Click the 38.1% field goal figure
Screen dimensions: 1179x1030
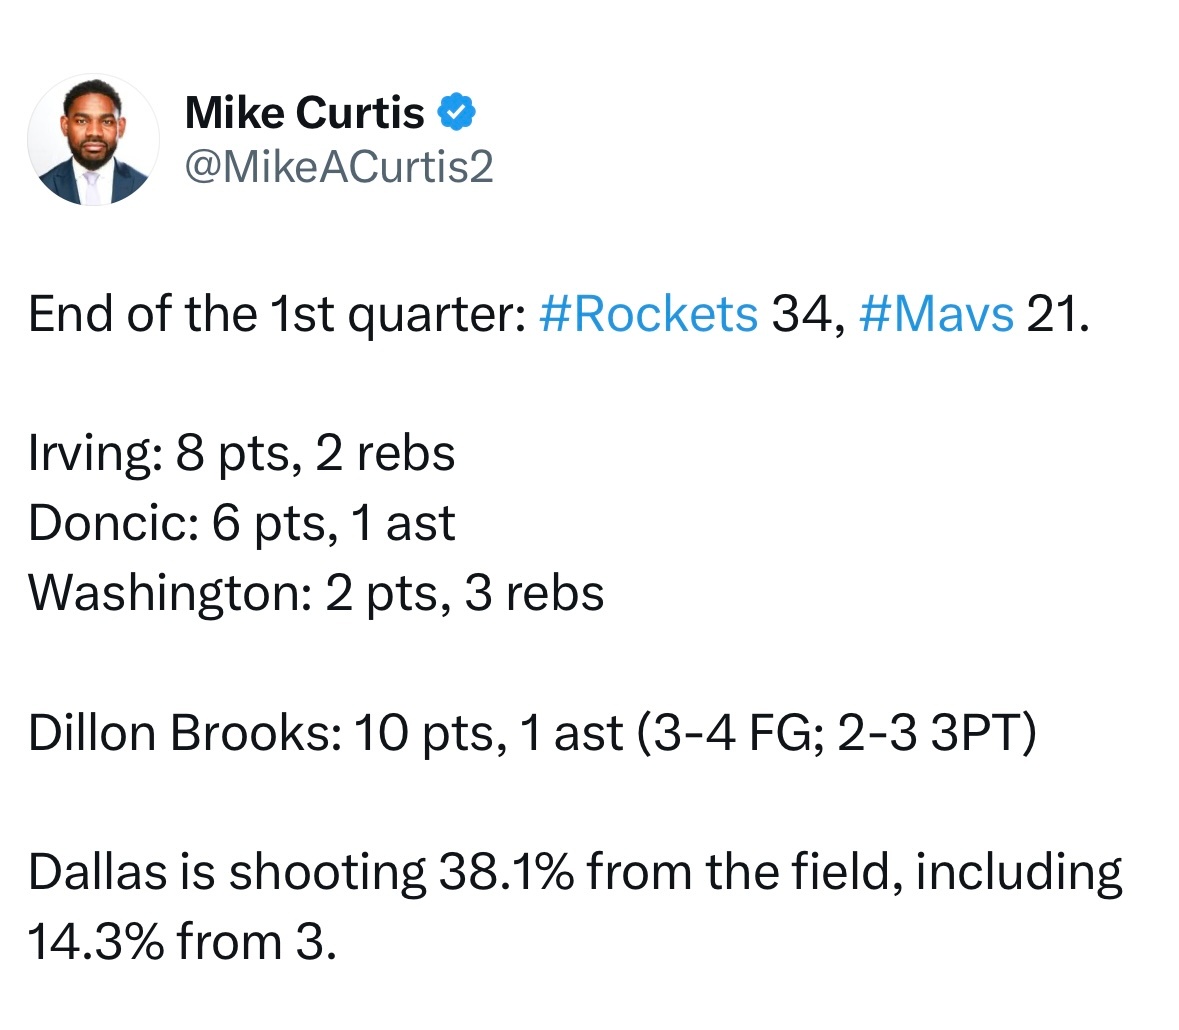507,872
